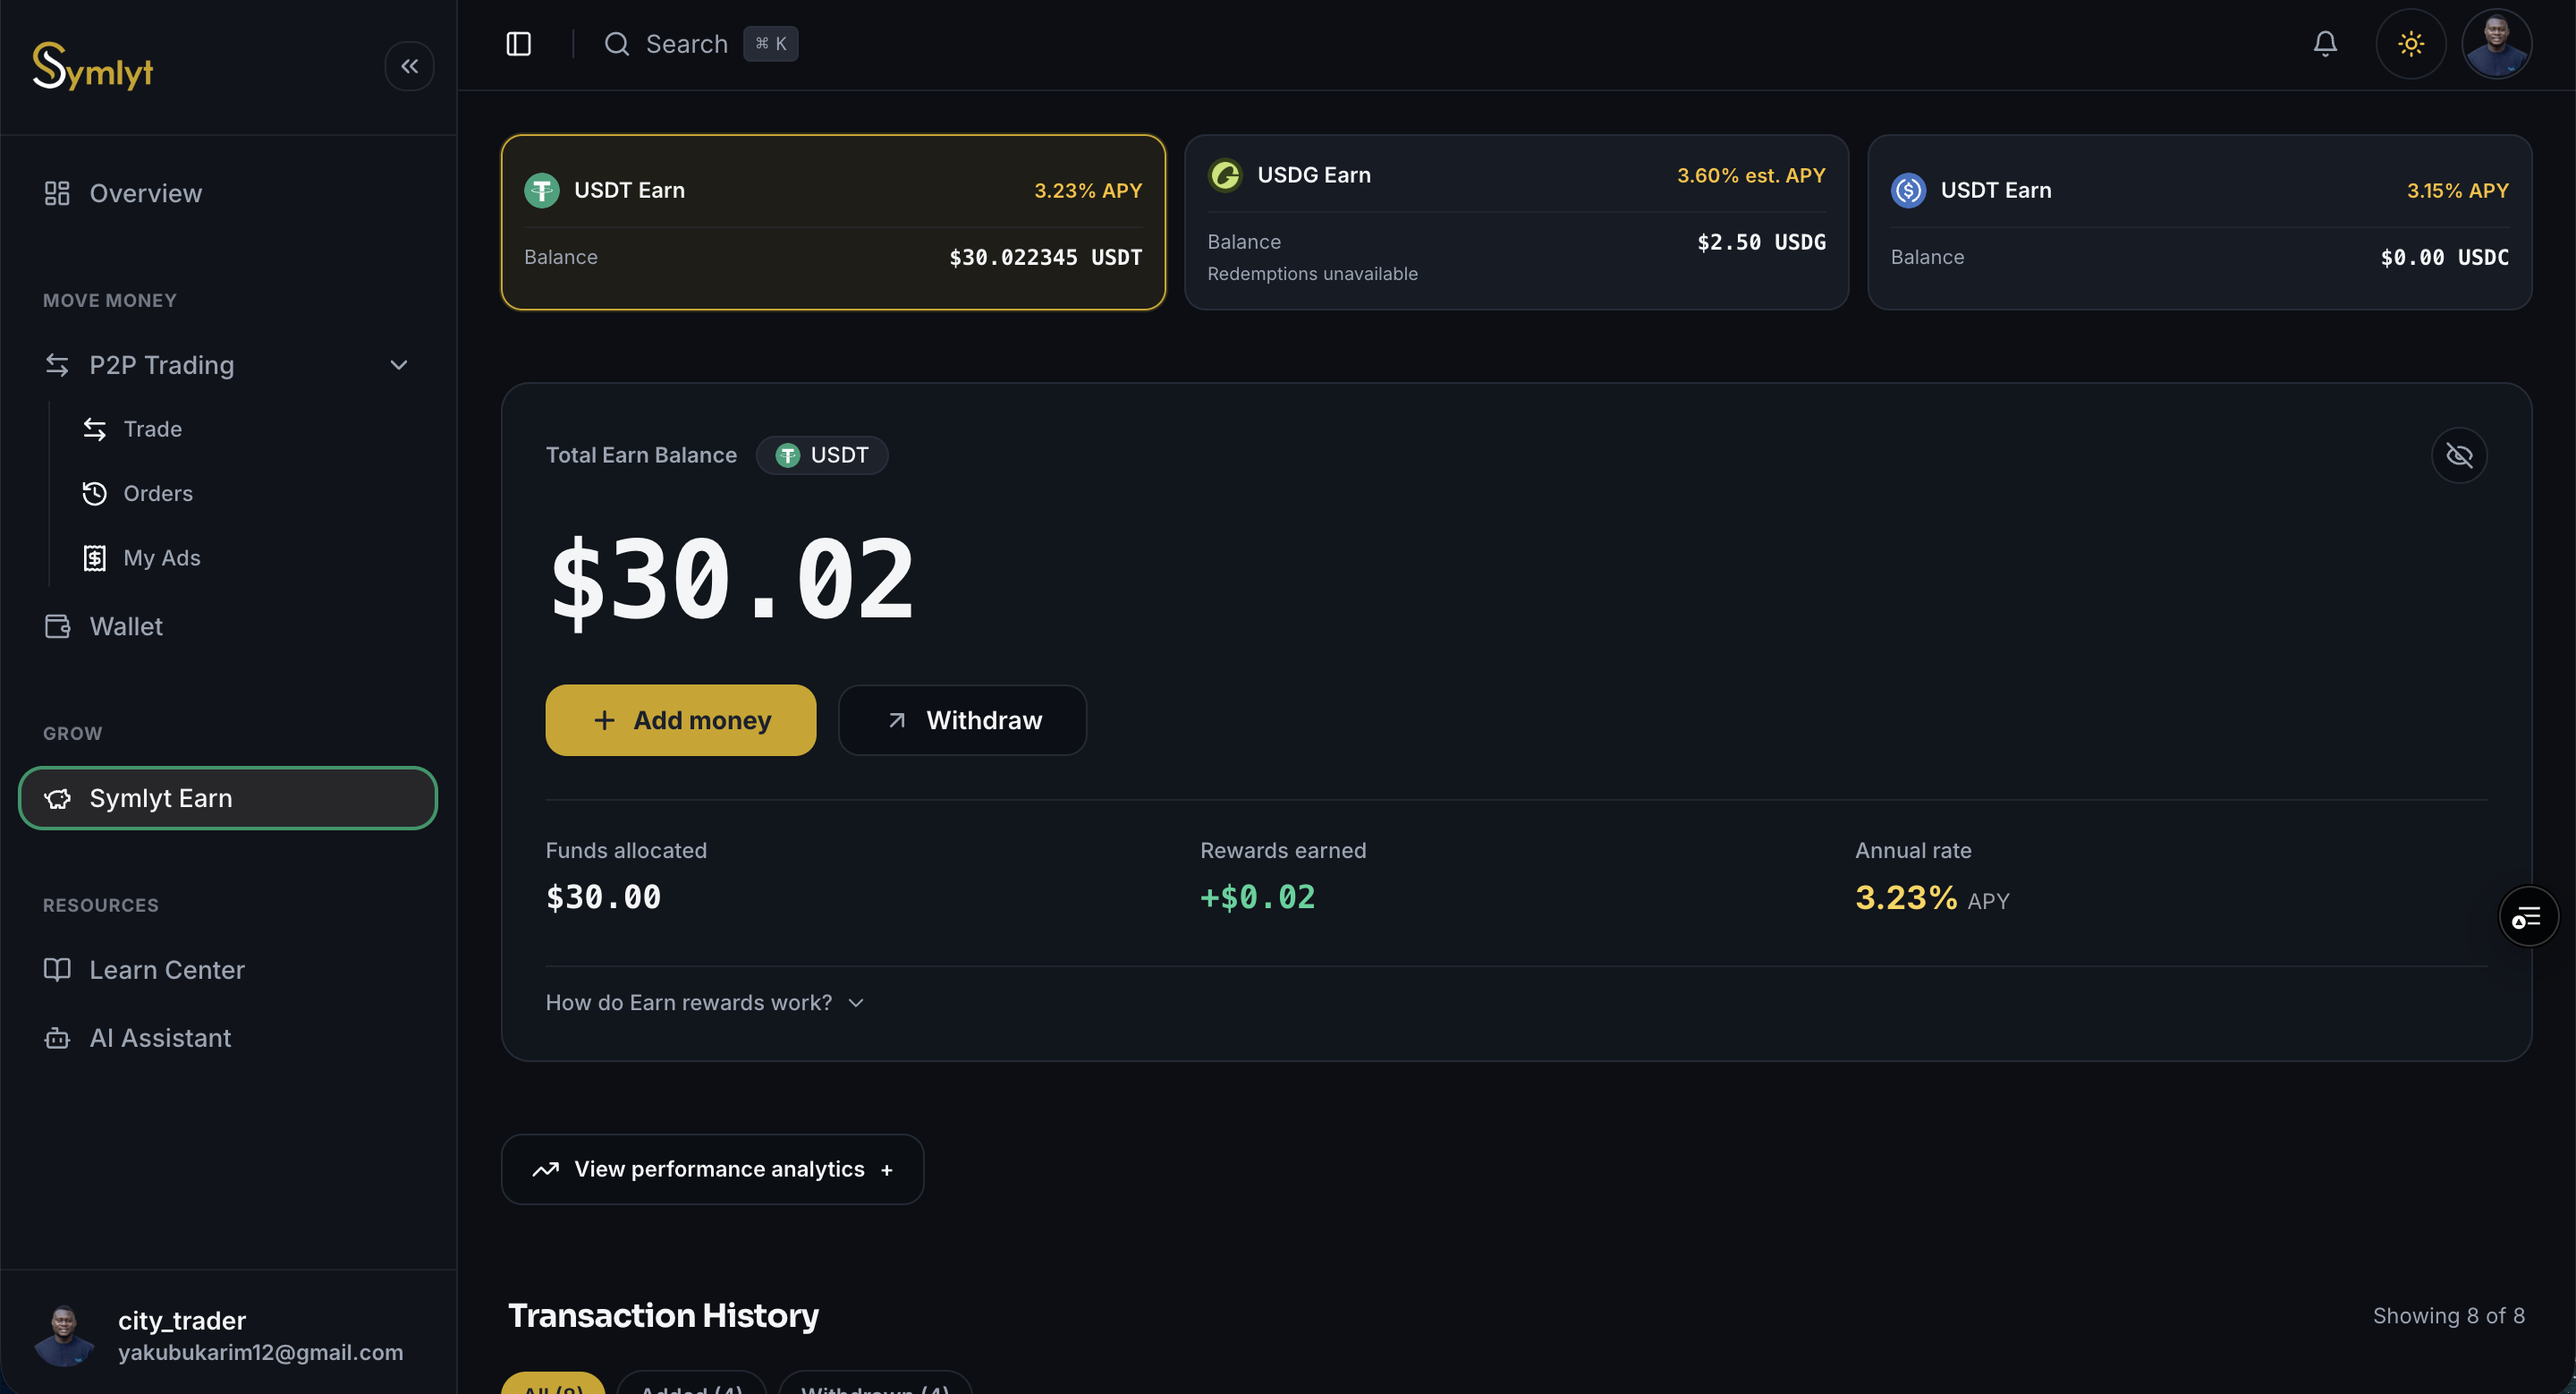2576x1394 pixels.
Task: Click the Symlyt logo
Action: coord(93,67)
